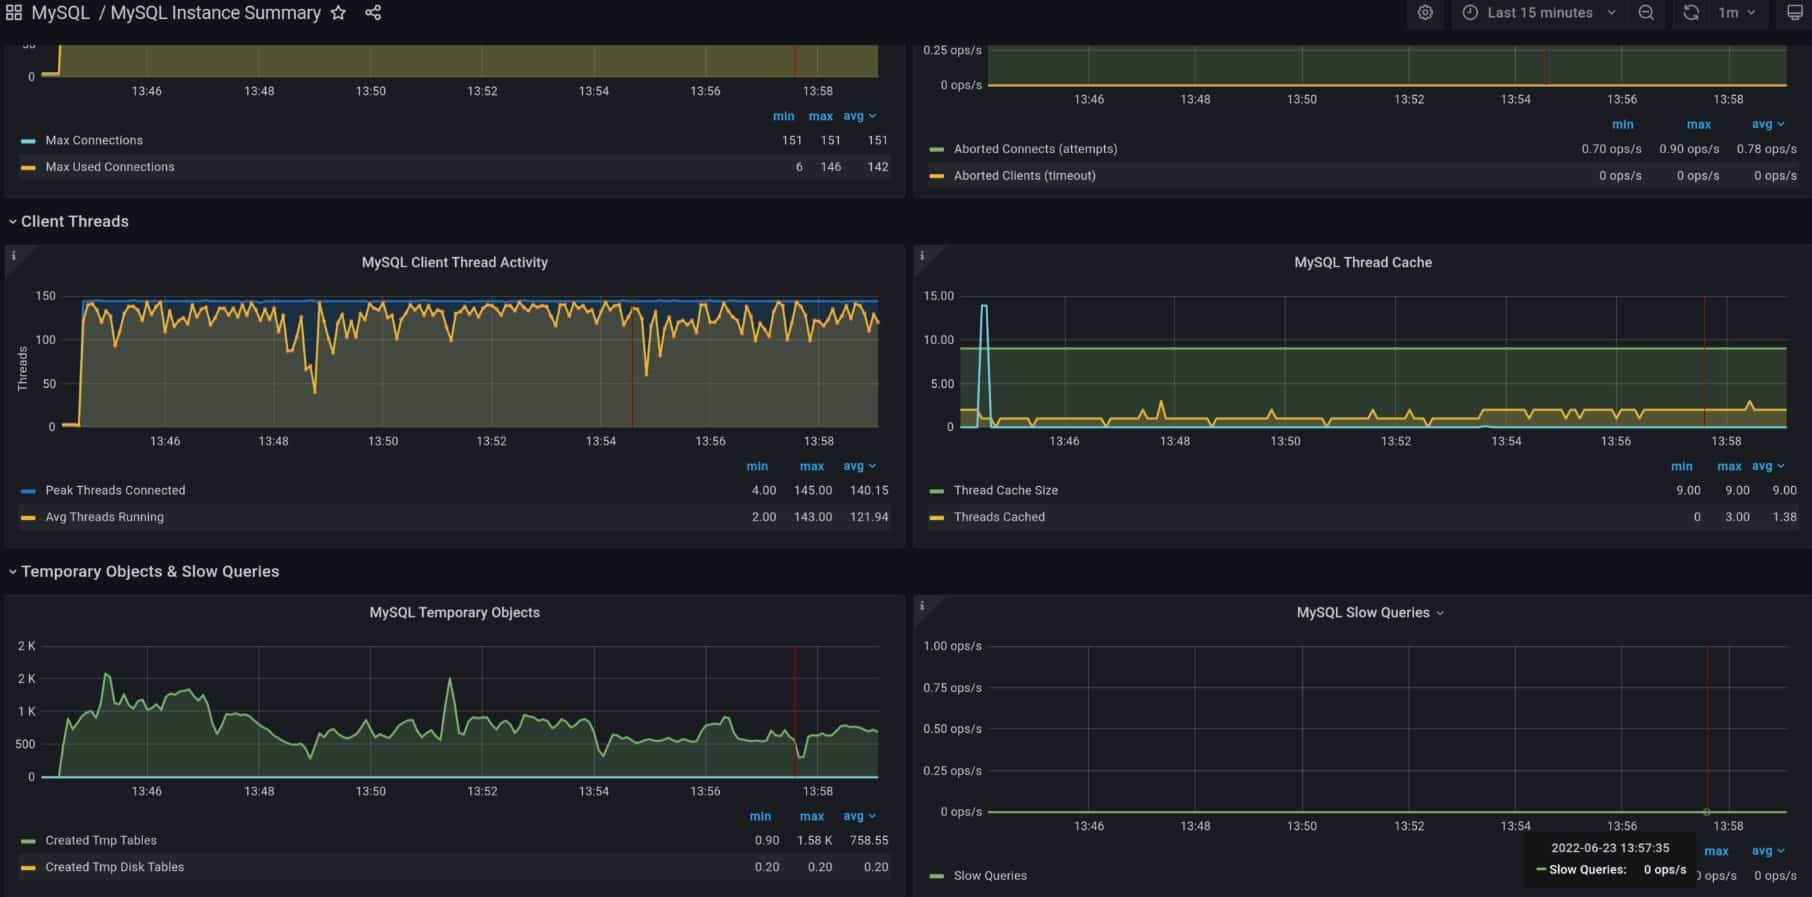Open dashboard settings gear
Screen dimensions: 1812x897
coord(1425,13)
